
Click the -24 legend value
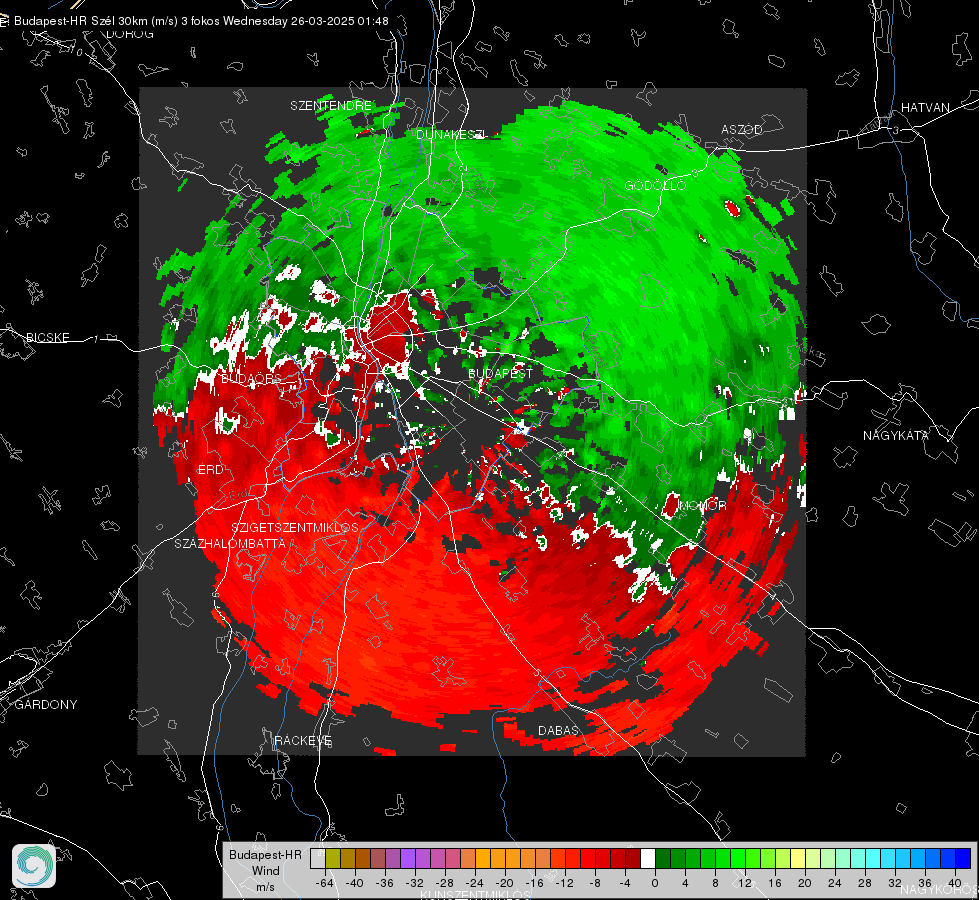pos(475,883)
